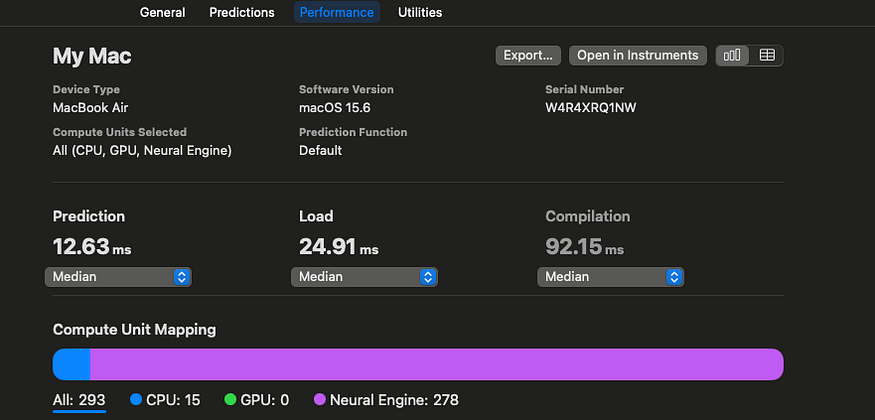Click Prediction Median blue stepper arrows
The width and height of the screenshot is (875, 420).
point(181,277)
